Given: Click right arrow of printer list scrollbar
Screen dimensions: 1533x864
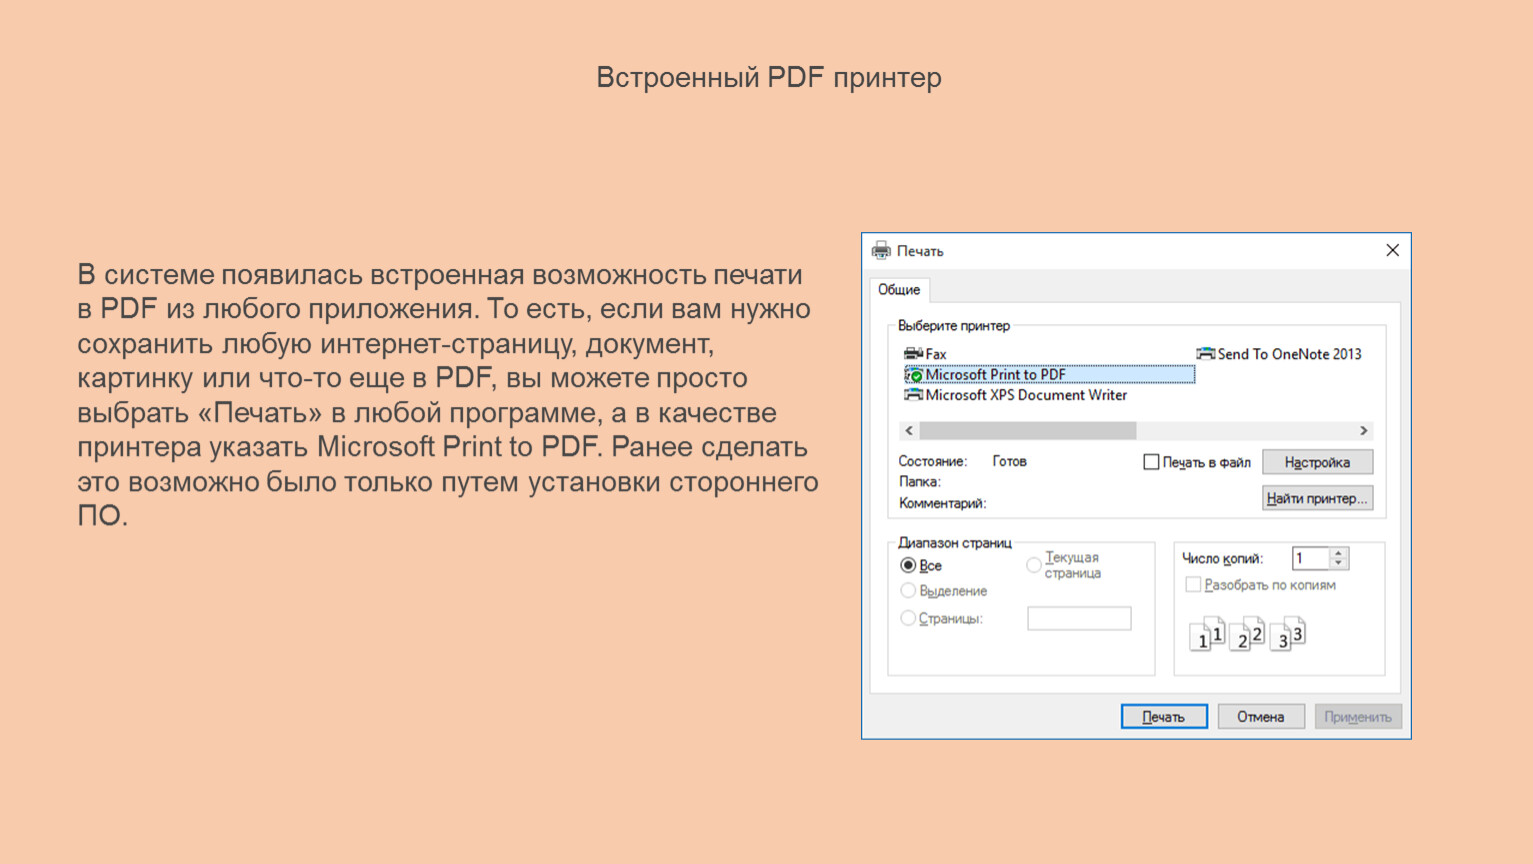Looking at the screenshot, I should tap(1363, 430).
